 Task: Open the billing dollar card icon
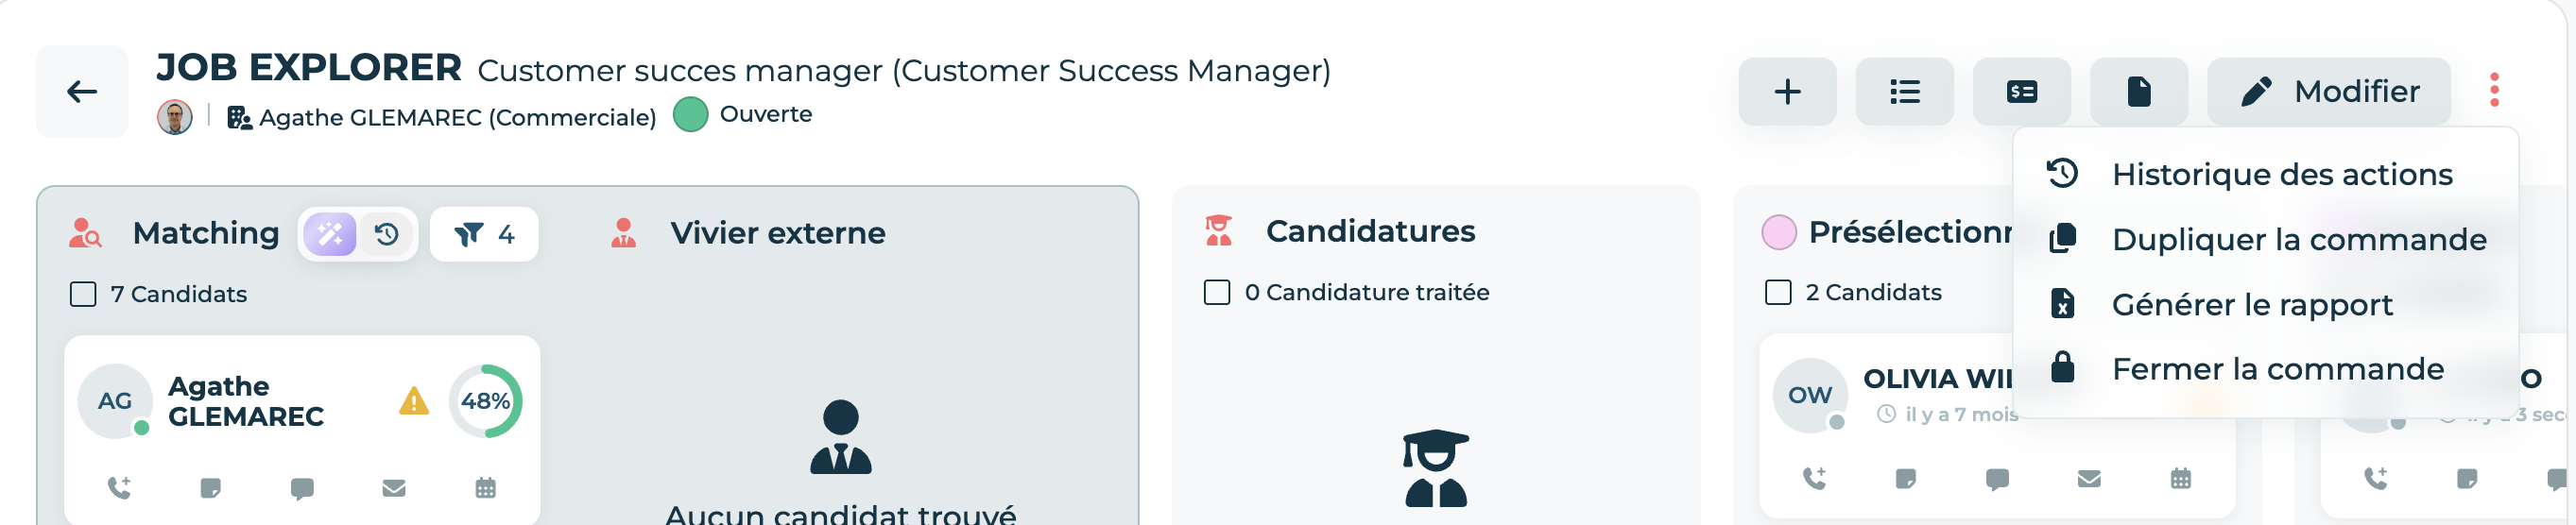2021,92
